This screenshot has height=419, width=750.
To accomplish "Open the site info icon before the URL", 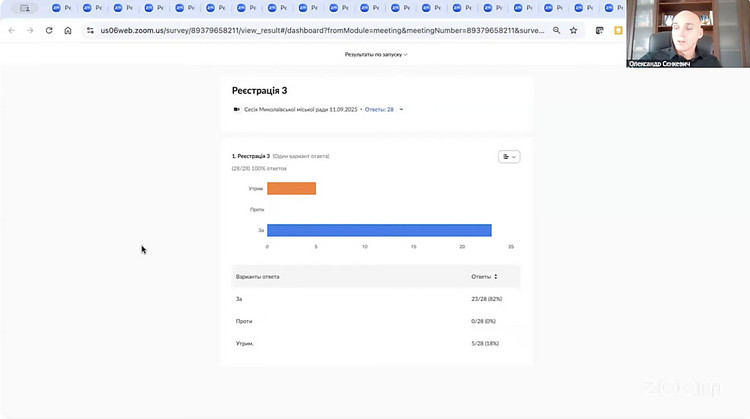I will click(x=91, y=31).
